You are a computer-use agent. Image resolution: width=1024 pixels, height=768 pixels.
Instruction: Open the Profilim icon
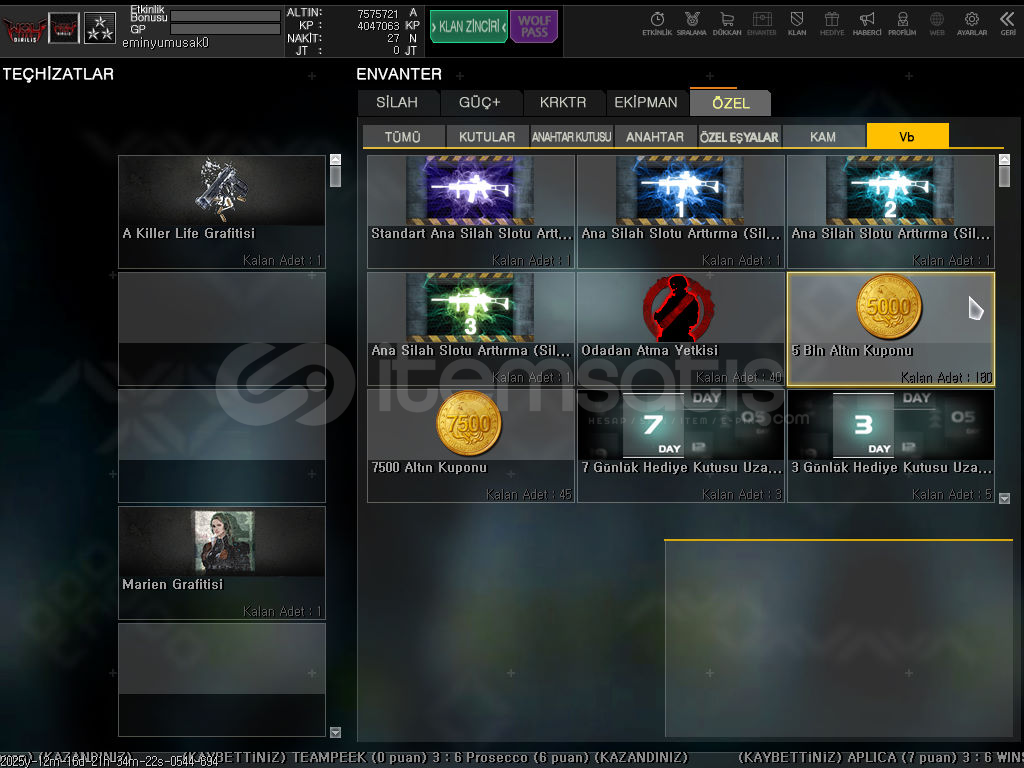(902, 23)
